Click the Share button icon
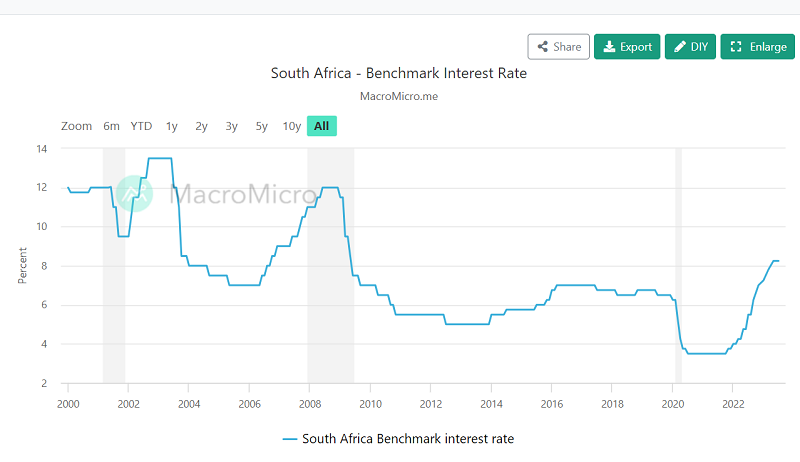800x462 pixels. coord(543,47)
